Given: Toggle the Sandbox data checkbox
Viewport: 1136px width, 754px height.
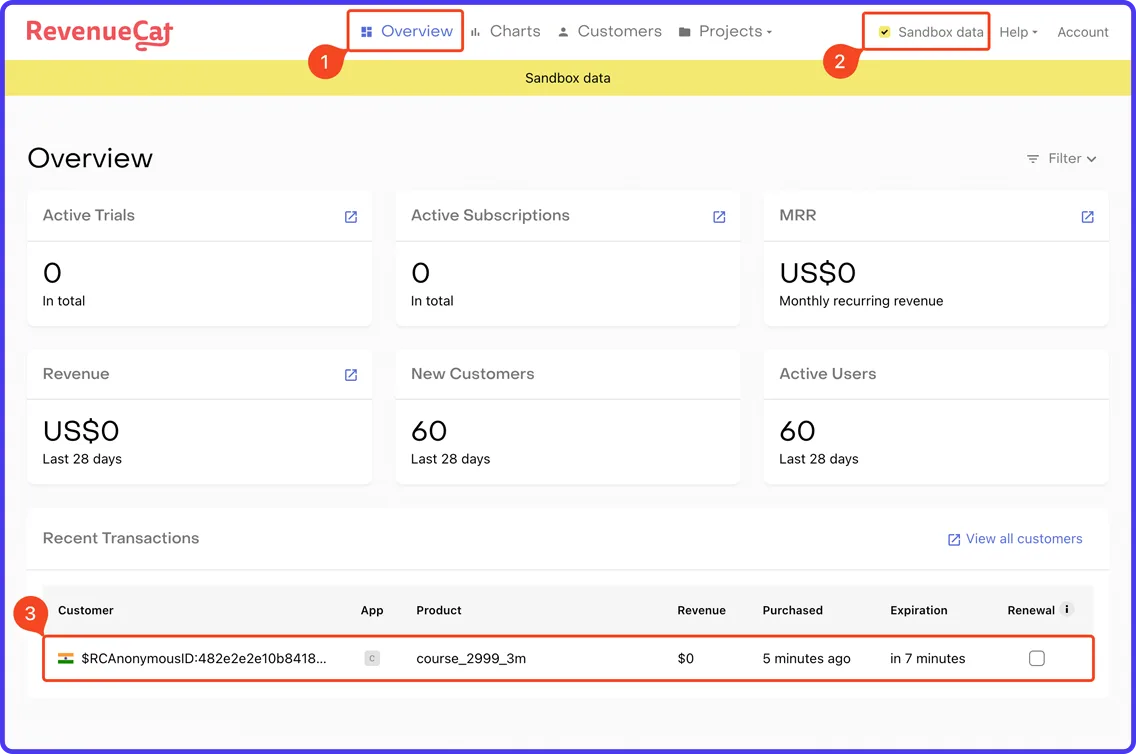Looking at the screenshot, I should pyautogui.click(x=884, y=32).
